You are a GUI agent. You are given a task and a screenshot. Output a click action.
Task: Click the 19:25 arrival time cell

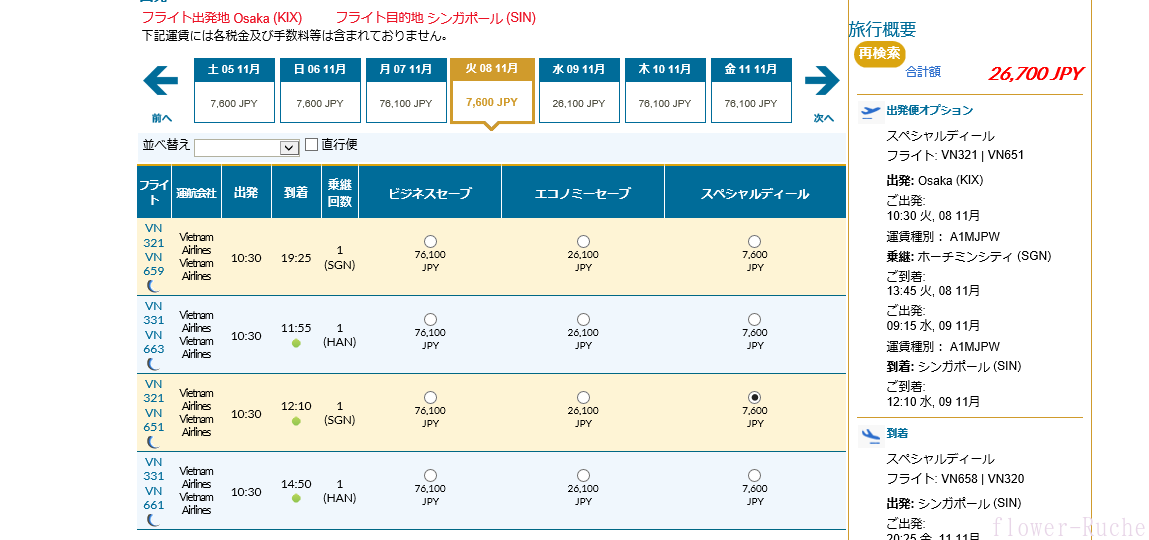click(x=296, y=258)
